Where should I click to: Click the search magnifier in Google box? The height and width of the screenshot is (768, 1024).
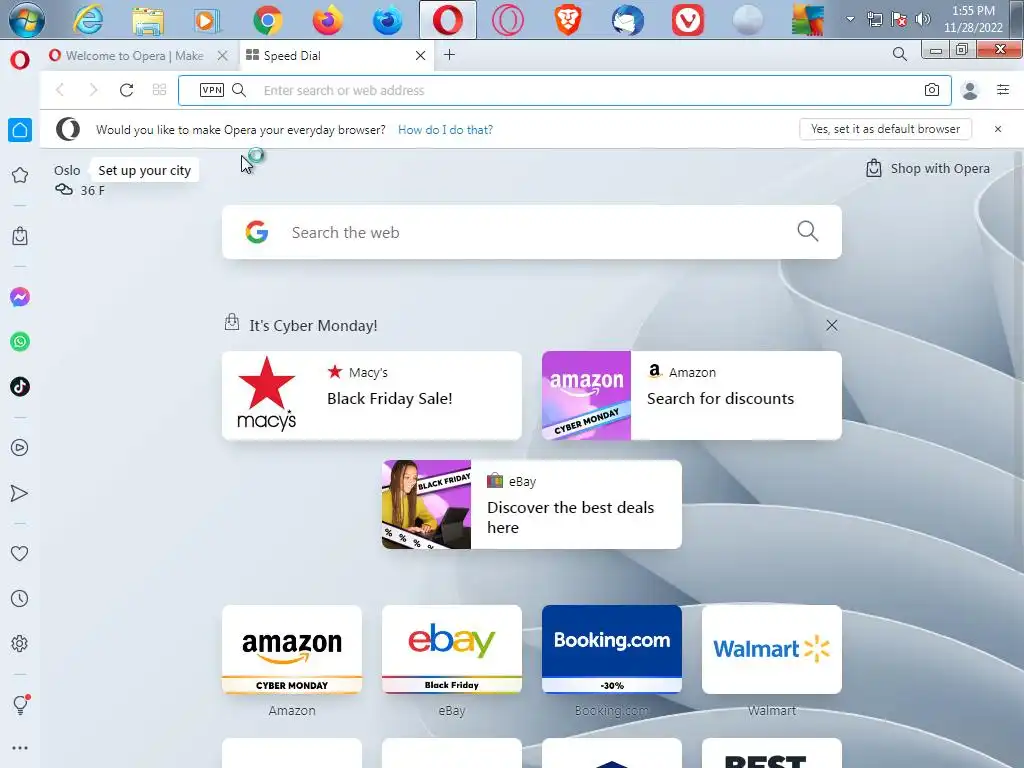808,231
